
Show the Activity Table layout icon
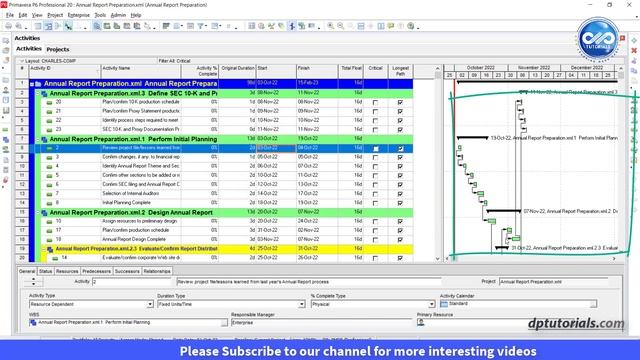tap(38, 26)
